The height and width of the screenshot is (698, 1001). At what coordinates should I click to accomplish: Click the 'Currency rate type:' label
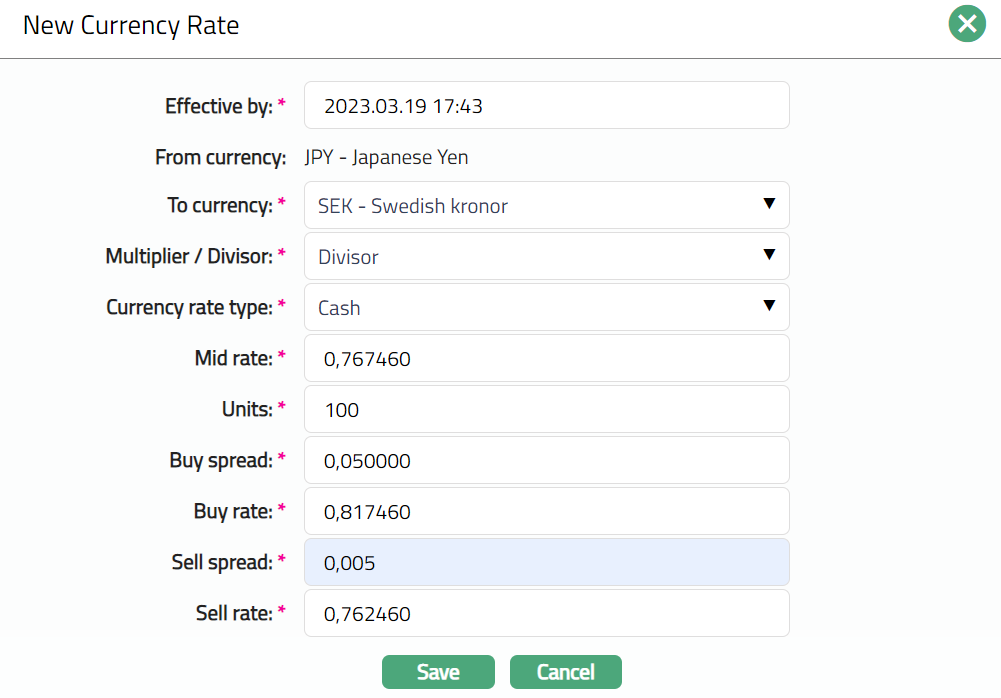click(189, 308)
